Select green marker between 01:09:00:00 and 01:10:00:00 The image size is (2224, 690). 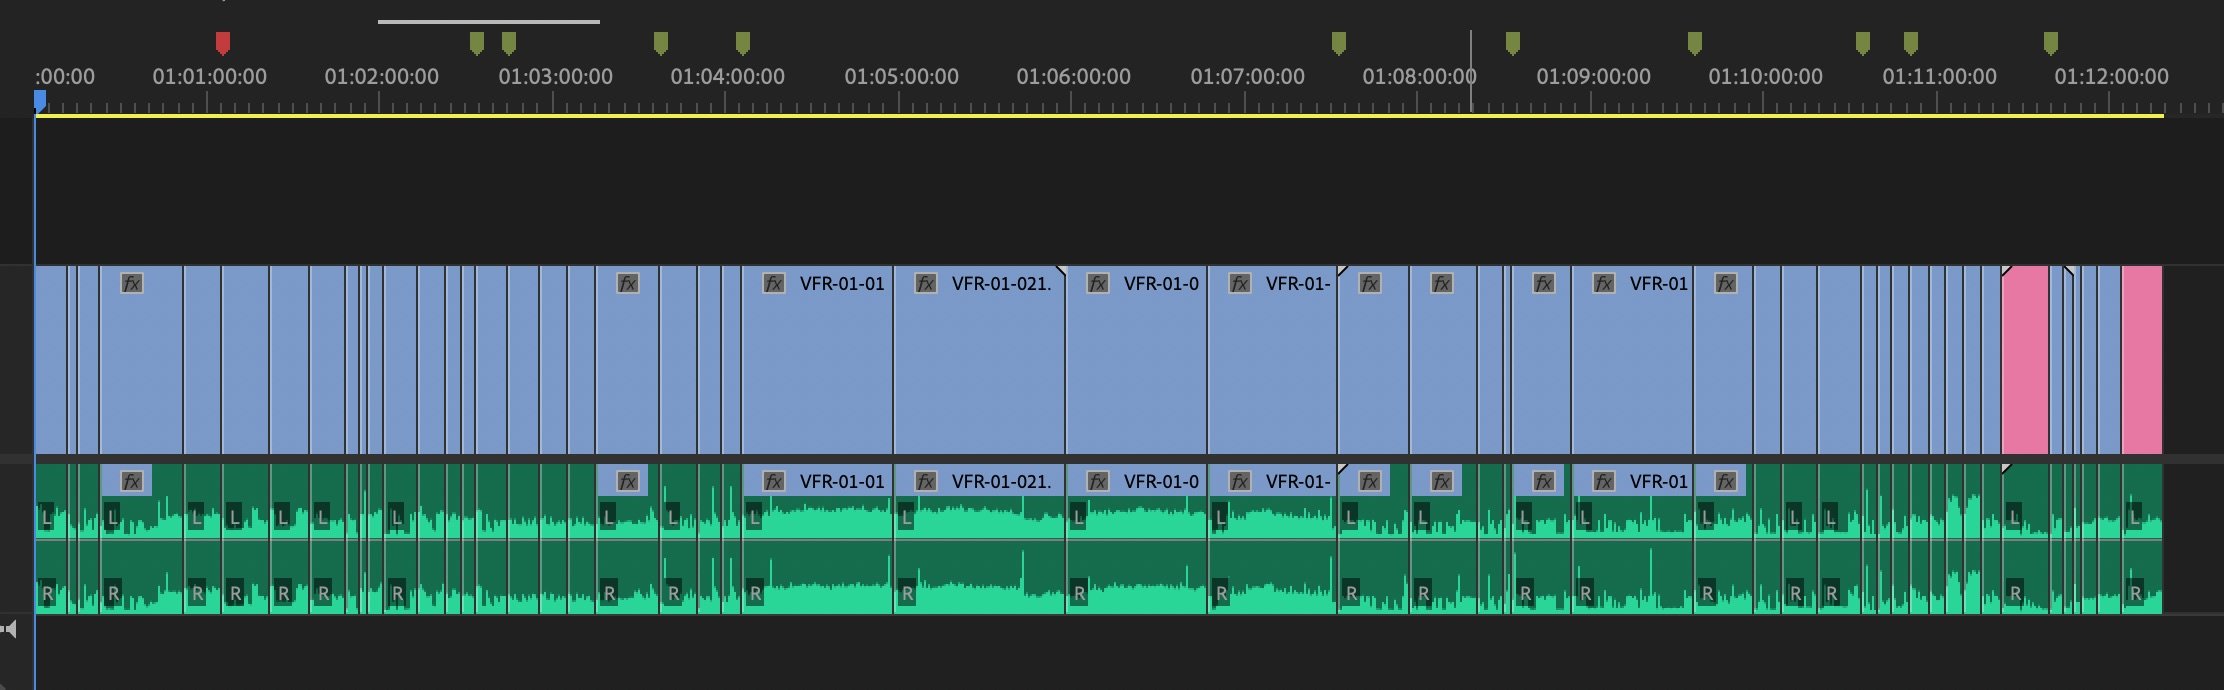(x=1695, y=42)
